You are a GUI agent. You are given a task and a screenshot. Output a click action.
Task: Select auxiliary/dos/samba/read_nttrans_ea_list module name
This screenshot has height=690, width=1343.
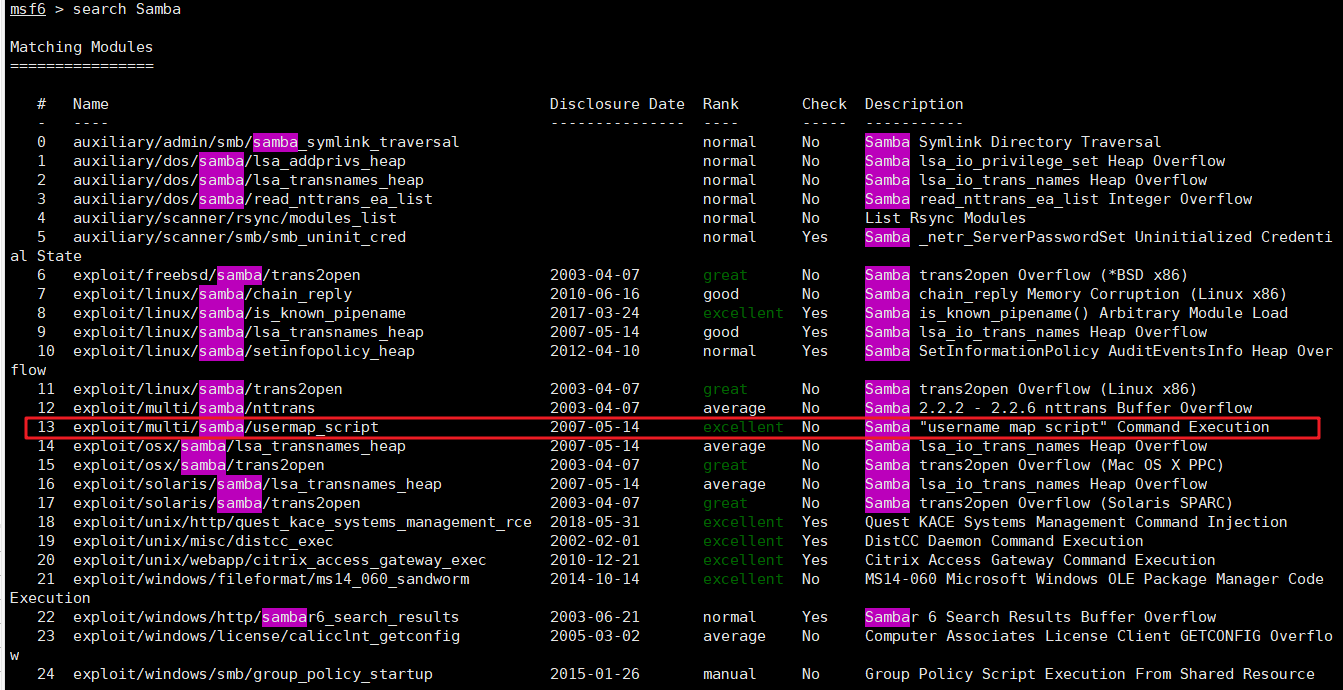pos(253,199)
